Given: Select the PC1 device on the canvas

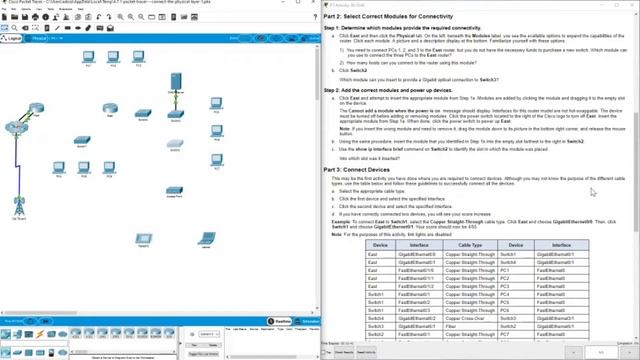Looking at the screenshot, I should coord(88,58).
